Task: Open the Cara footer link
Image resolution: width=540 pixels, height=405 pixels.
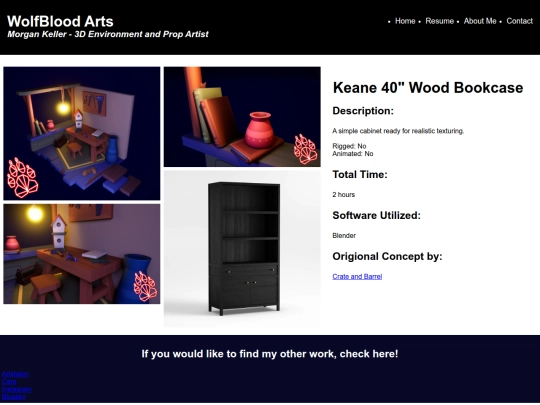Action: [x=9, y=381]
